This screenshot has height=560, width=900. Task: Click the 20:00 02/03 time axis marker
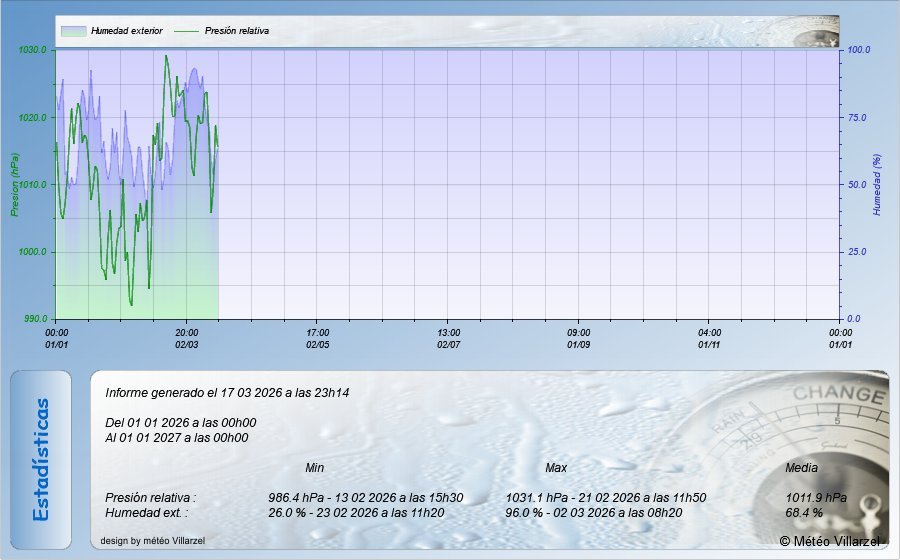point(187,338)
